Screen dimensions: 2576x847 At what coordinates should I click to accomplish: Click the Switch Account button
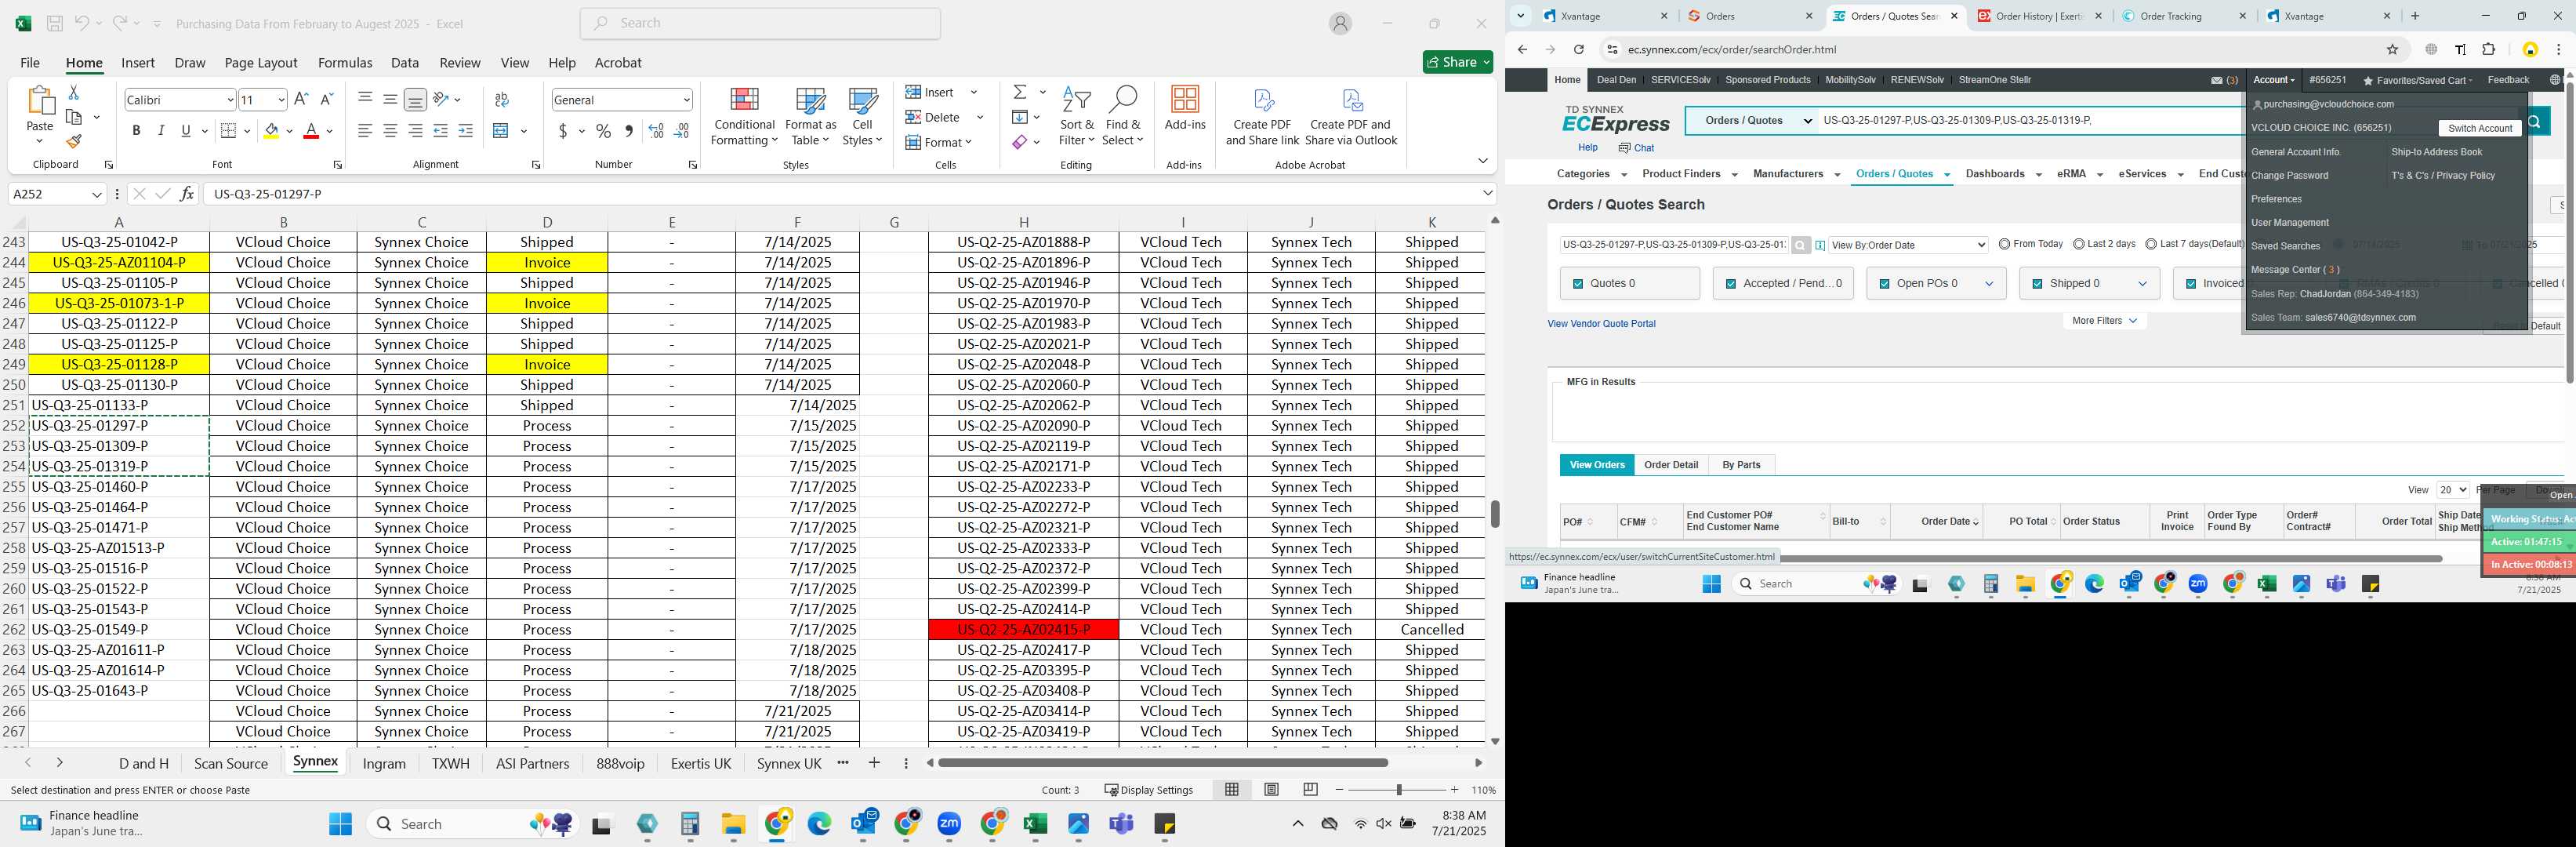point(2479,128)
